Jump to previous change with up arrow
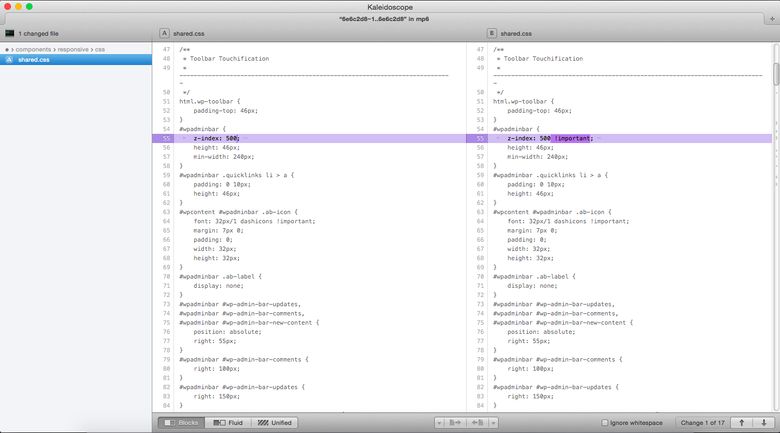The height and width of the screenshot is (433, 780). coord(741,423)
